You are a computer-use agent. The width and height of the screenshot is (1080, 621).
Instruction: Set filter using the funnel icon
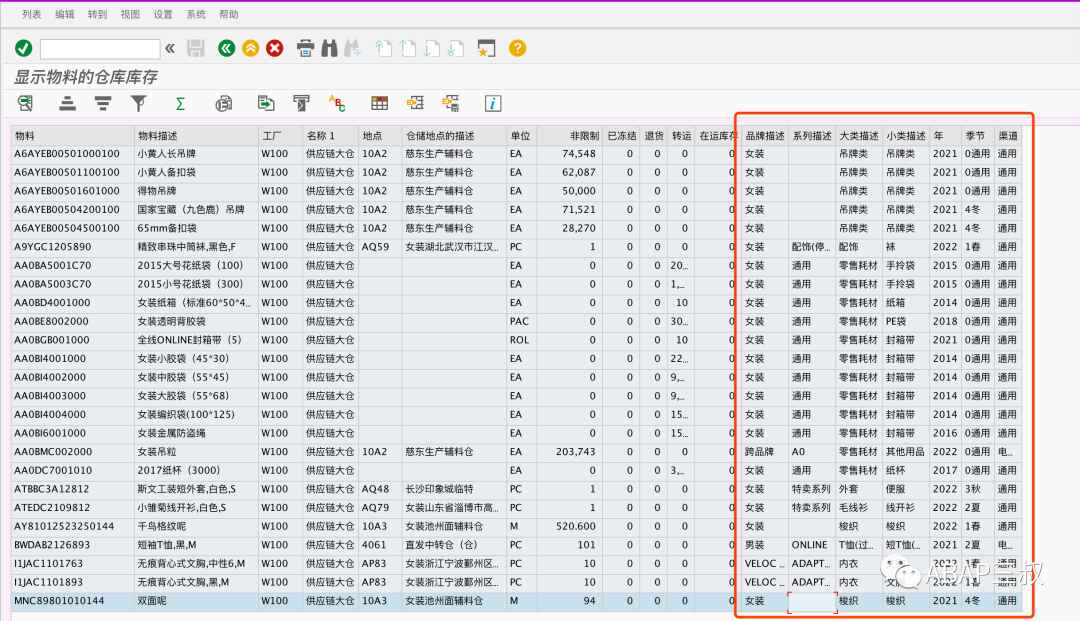point(138,103)
